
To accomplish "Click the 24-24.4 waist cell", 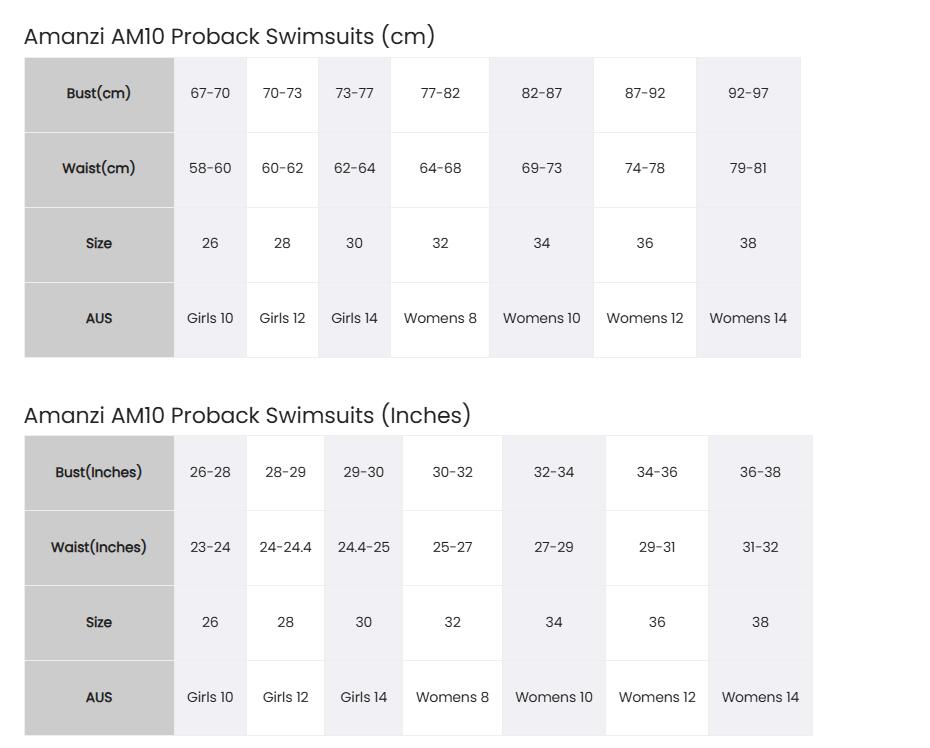I will [285, 548].
